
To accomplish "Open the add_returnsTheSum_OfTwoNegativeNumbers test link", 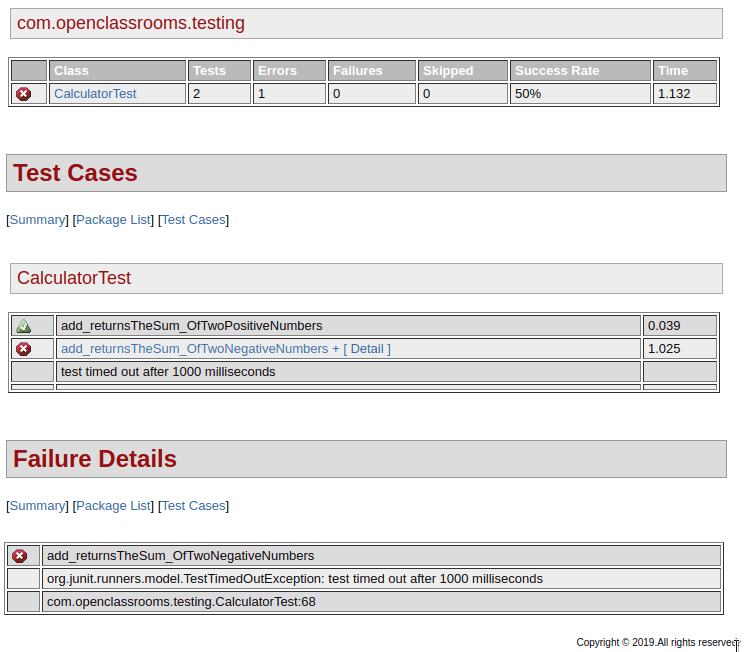I will (194, 349).
